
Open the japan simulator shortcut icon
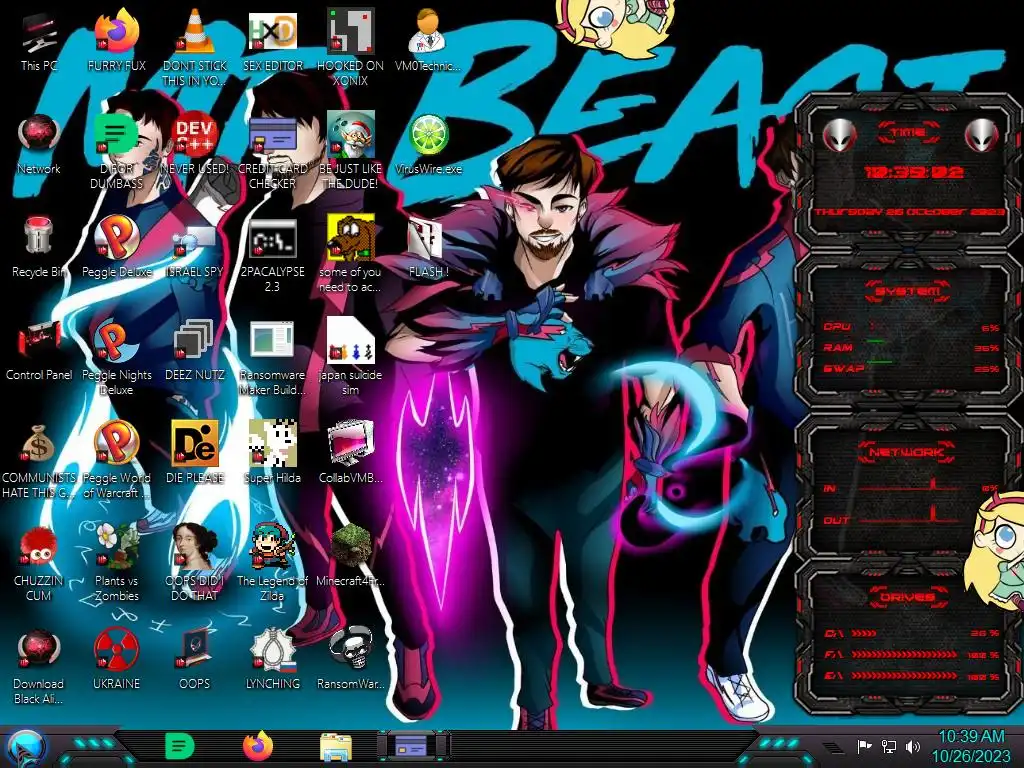pos(350,358)
